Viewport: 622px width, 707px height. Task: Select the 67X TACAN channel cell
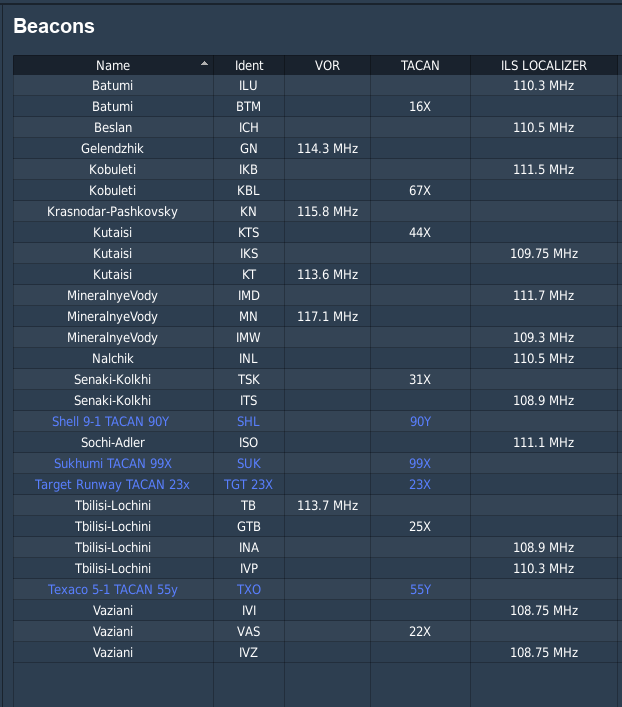click(x=420, y=191)
